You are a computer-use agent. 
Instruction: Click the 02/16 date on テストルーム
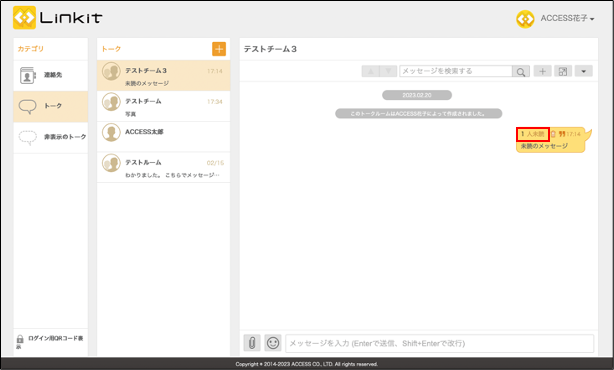(215, 163)
